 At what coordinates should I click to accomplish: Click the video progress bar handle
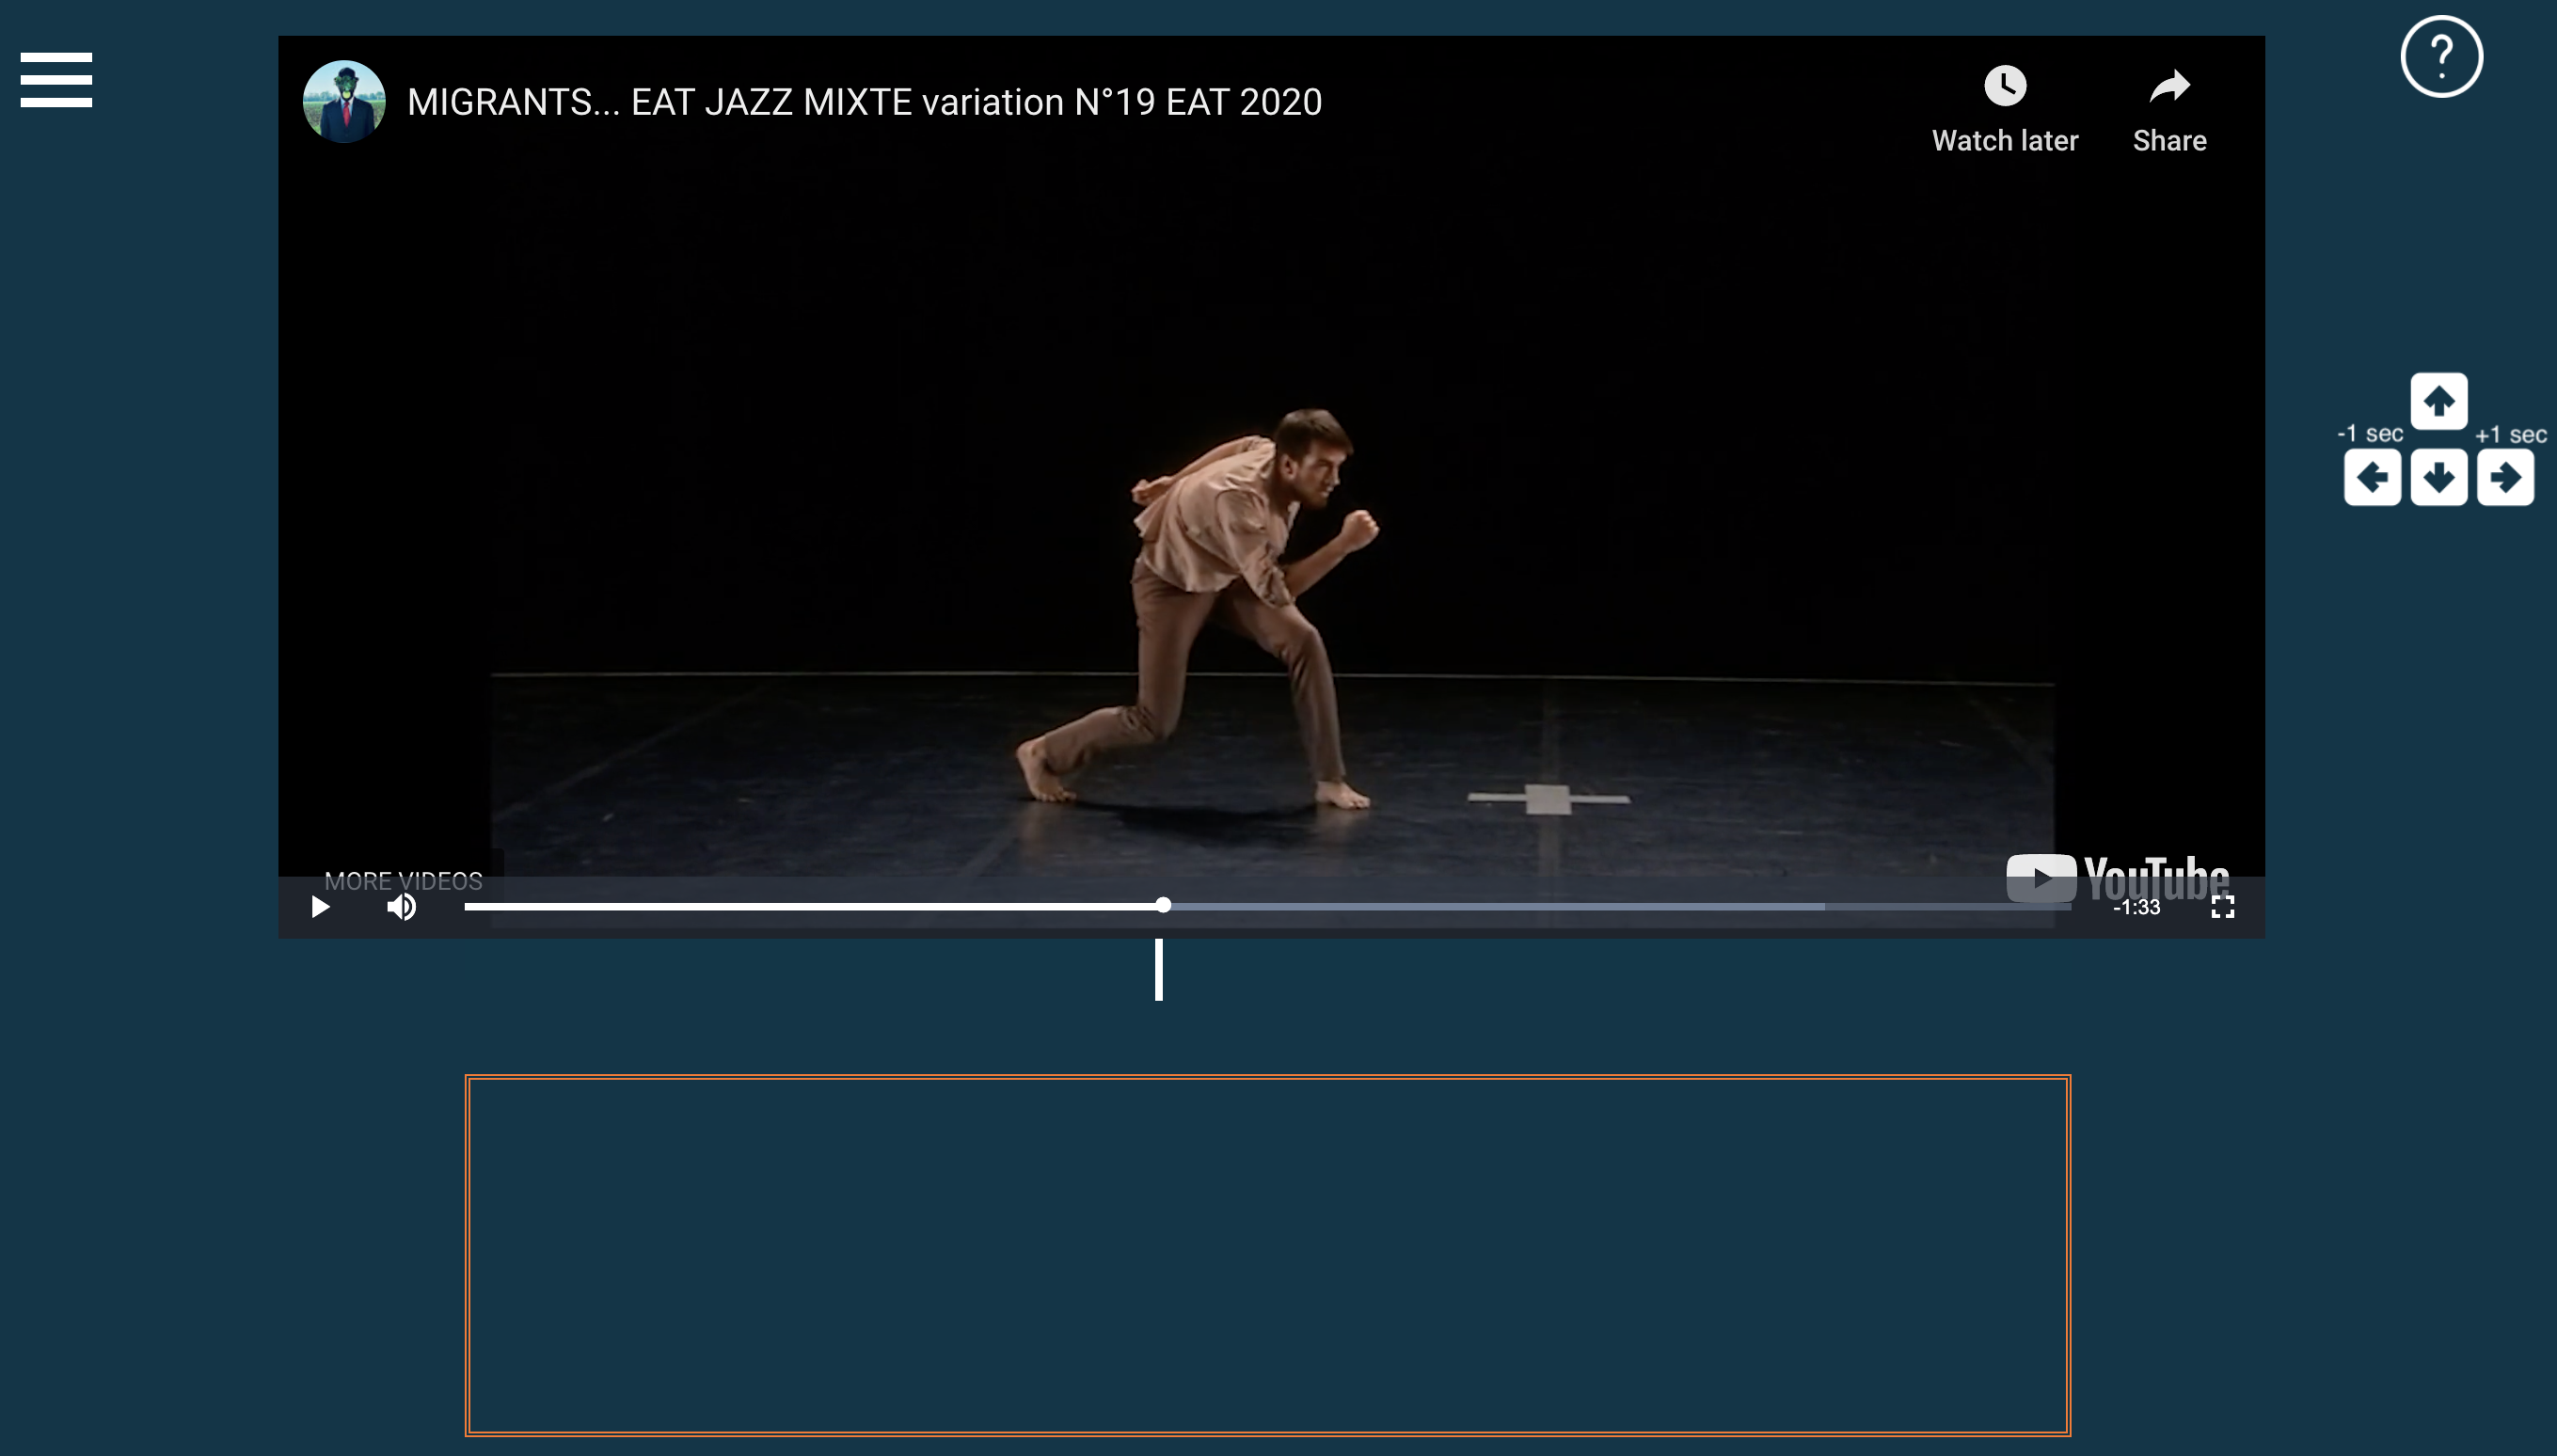click(x=1163, y=905)
